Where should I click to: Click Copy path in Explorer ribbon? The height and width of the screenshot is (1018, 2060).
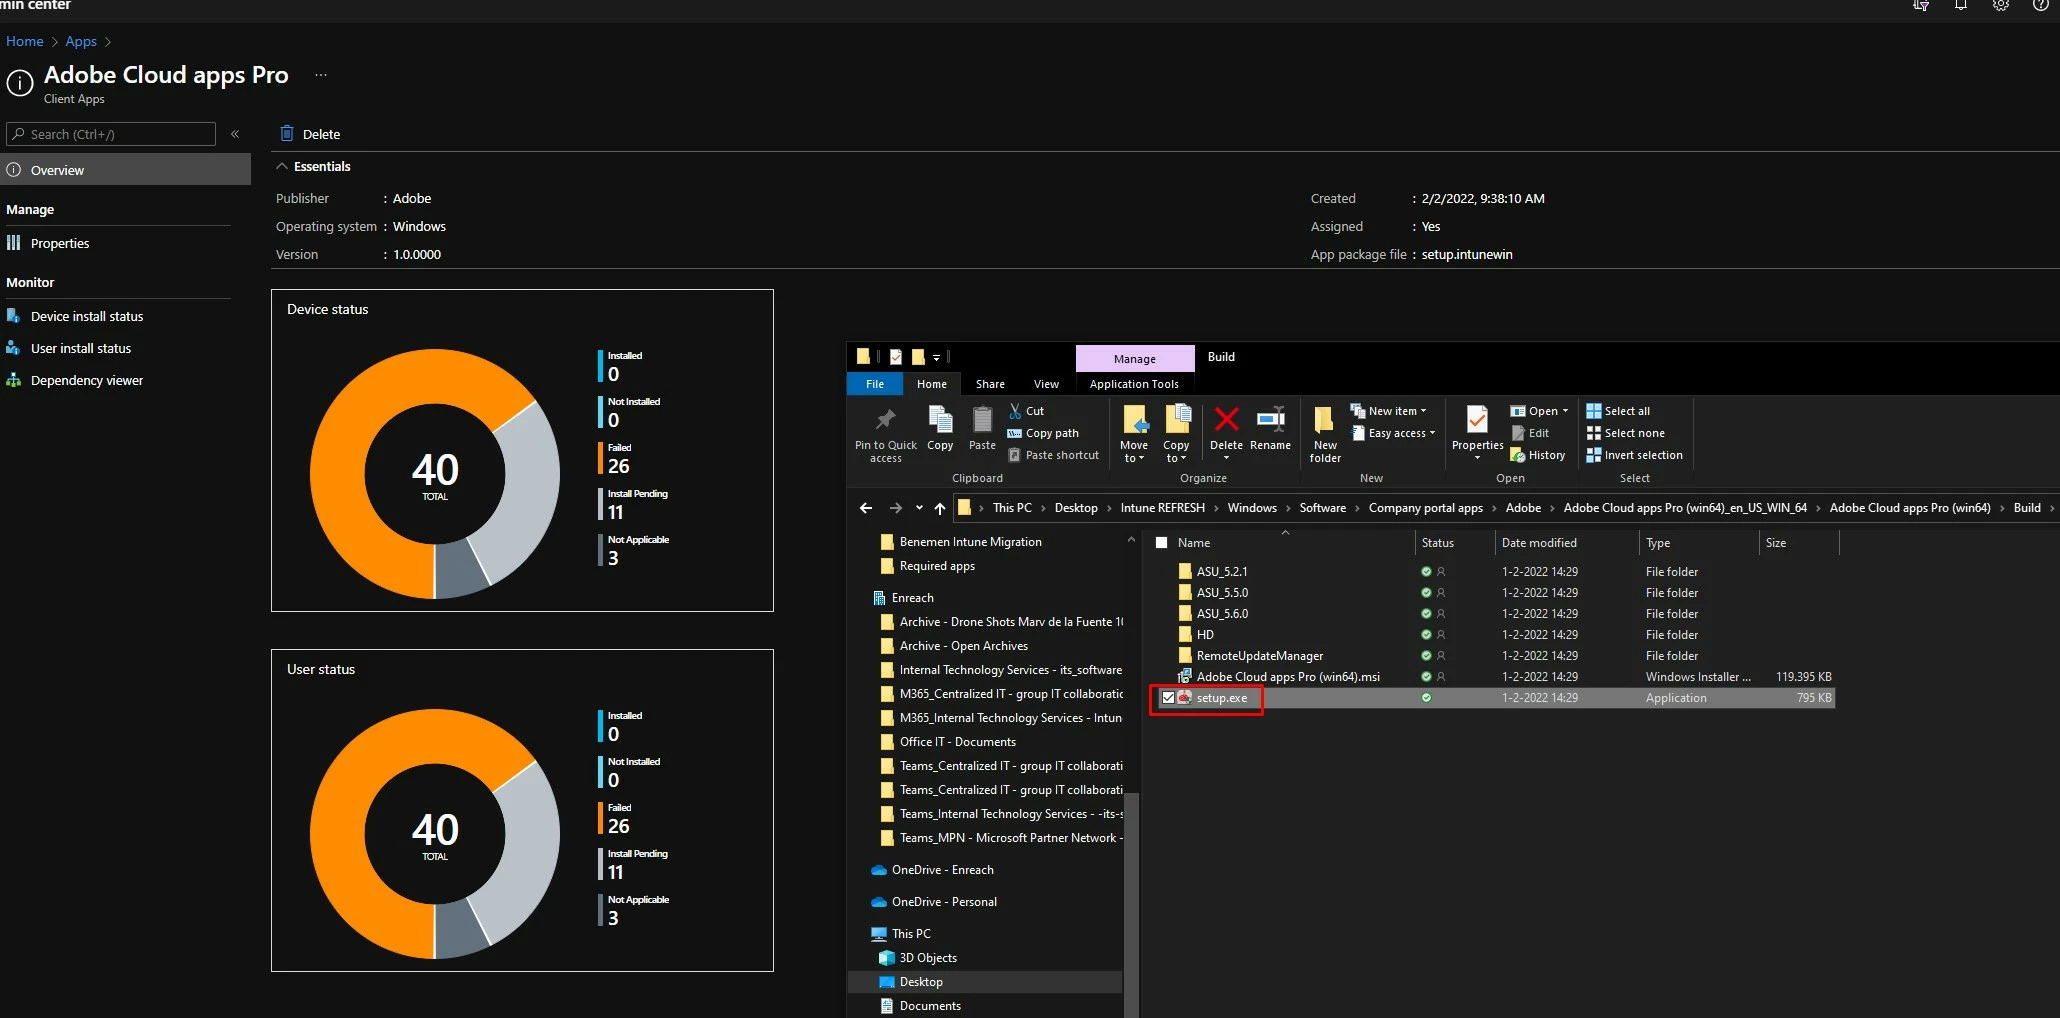tap(1043, 433)
